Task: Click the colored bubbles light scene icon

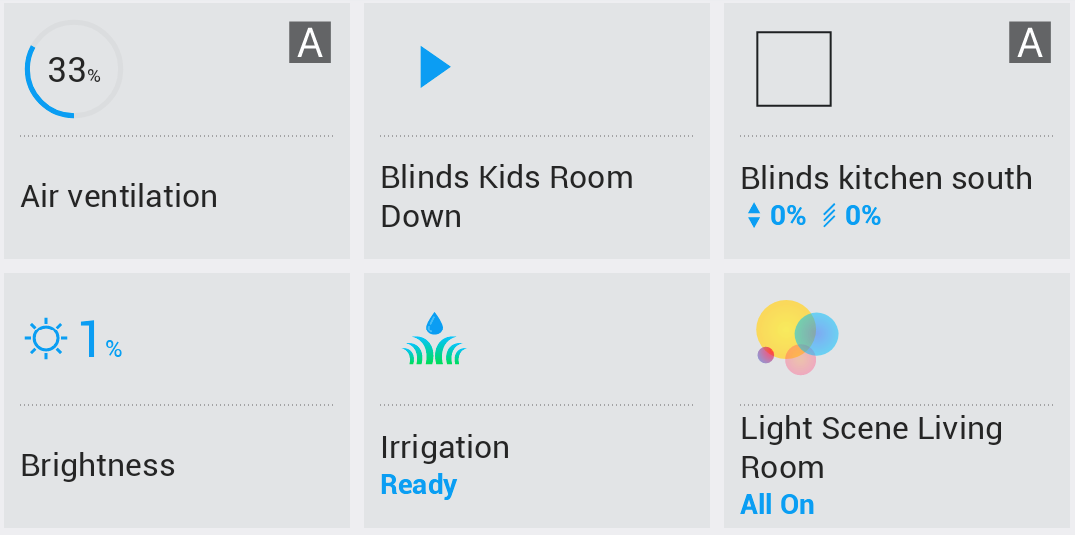Action: tap(795, 337)
